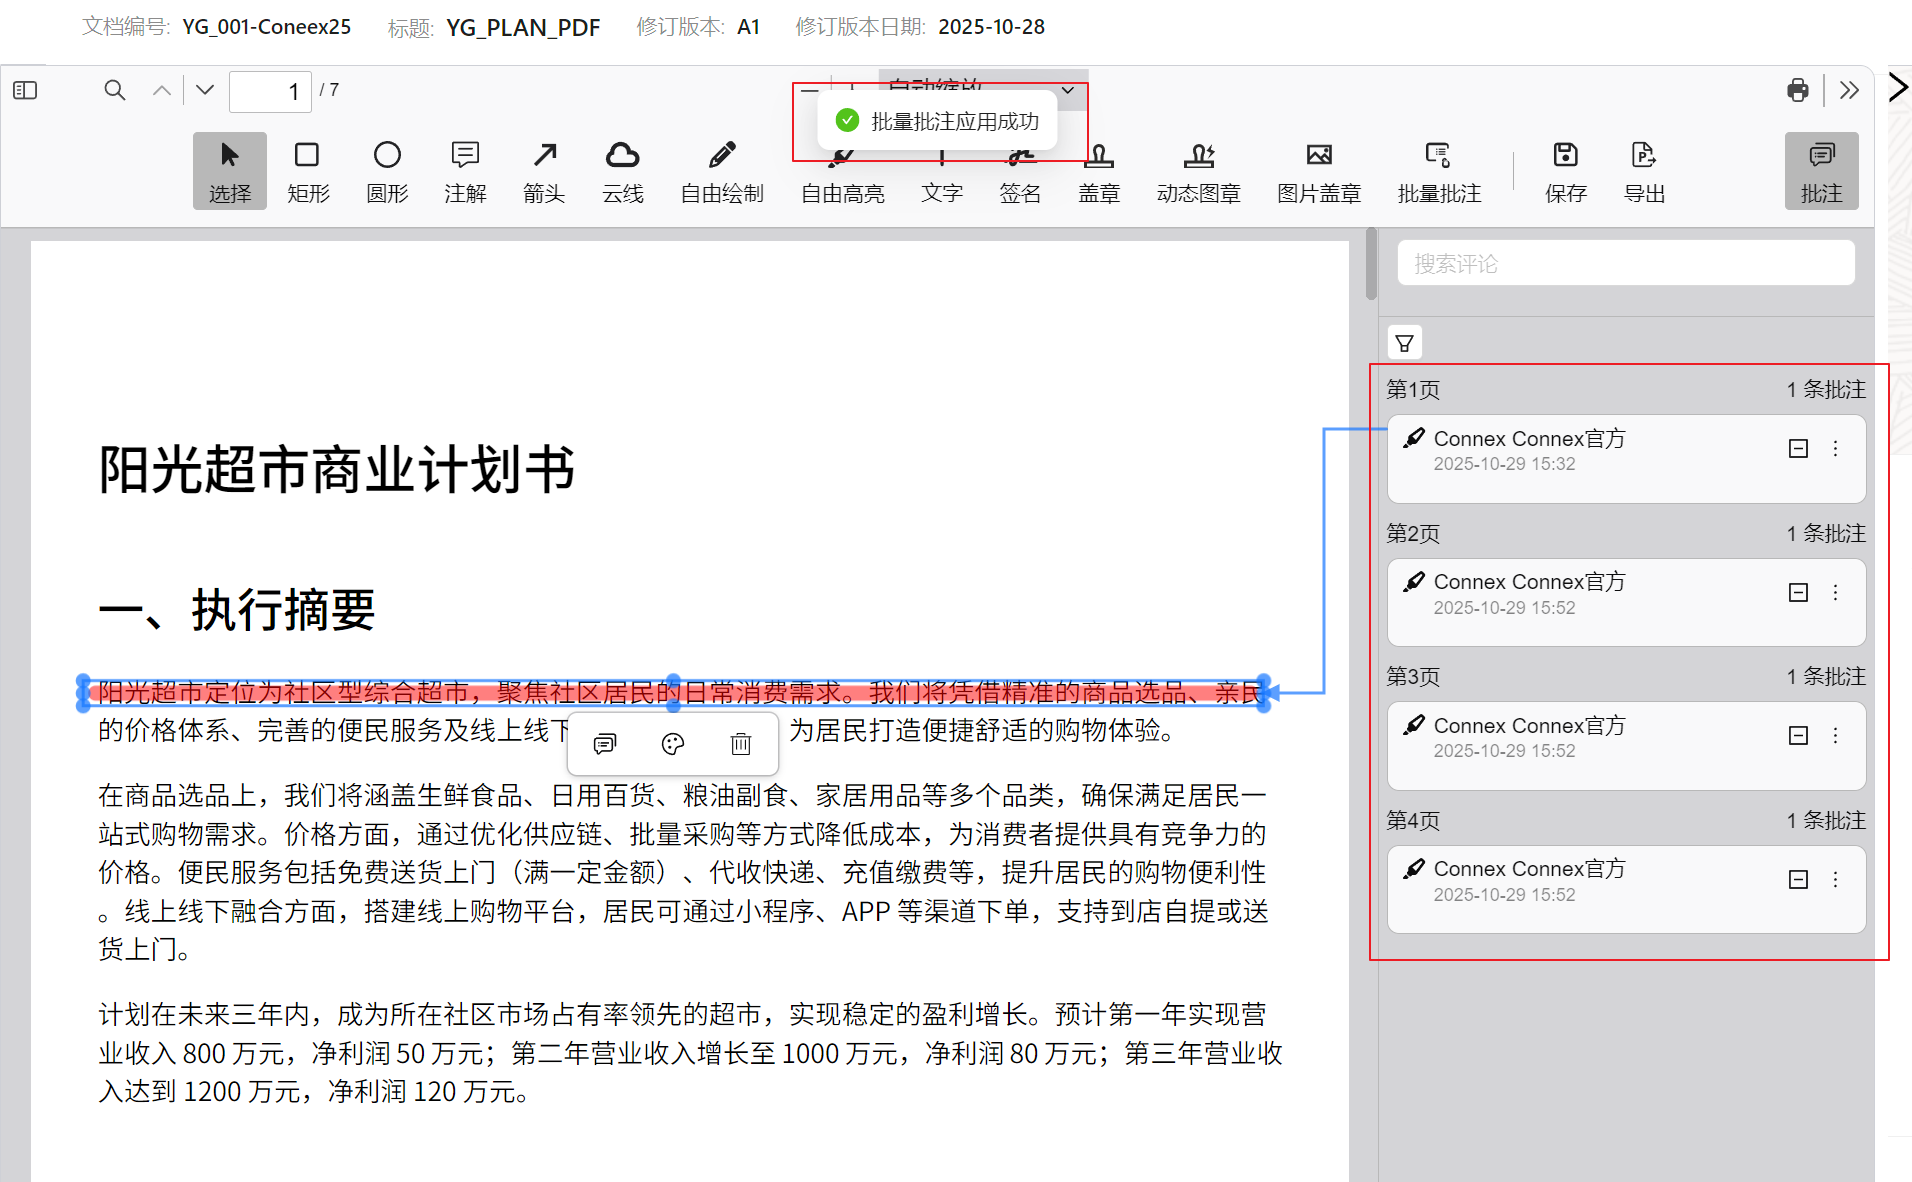
Task: Open the 盖章 stamp tool
Action: [x=1098, y=170]
